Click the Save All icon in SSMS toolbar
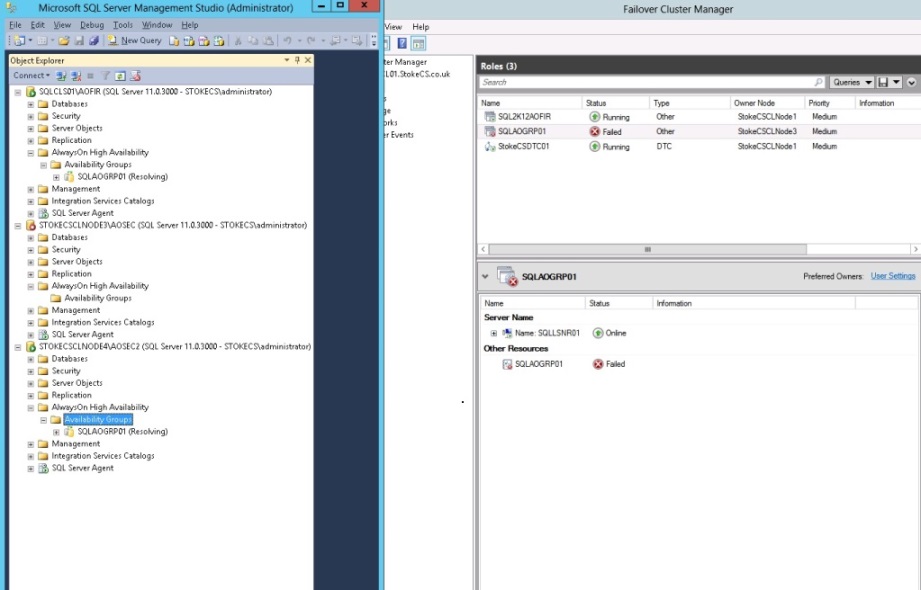The image size is (921, 590). click(x=94, y=41)
